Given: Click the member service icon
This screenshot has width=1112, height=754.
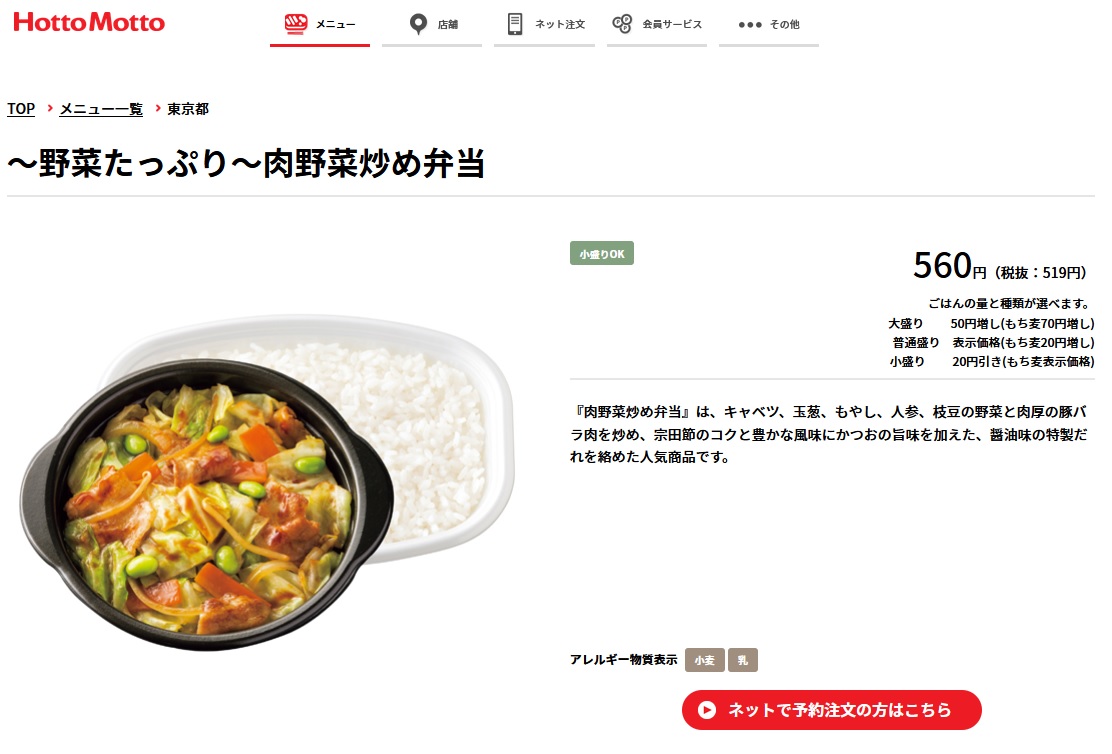Looking at the screenshot, I should coord(622,24).
